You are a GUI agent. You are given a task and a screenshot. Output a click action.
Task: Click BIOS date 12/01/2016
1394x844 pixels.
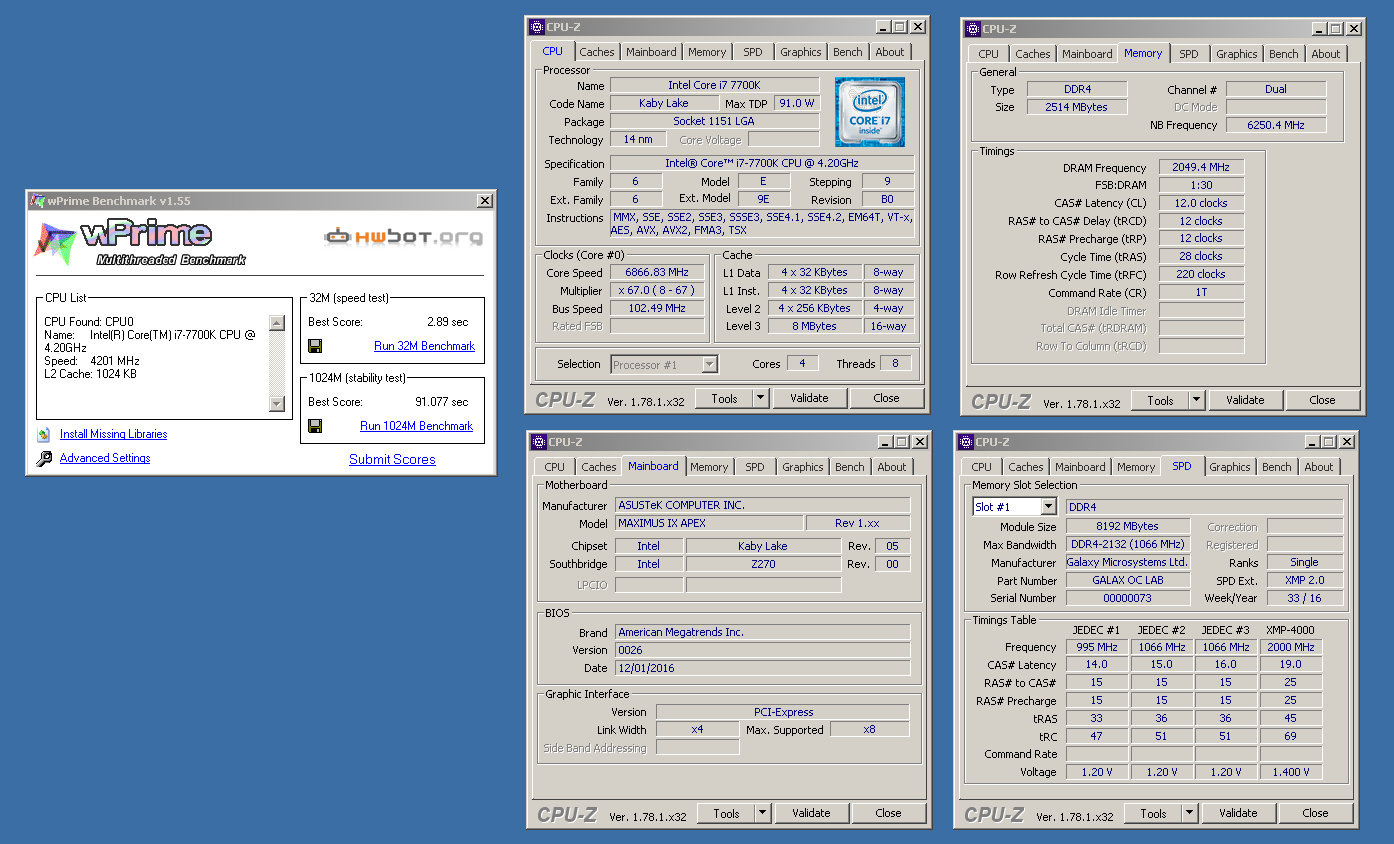point(762,668)
